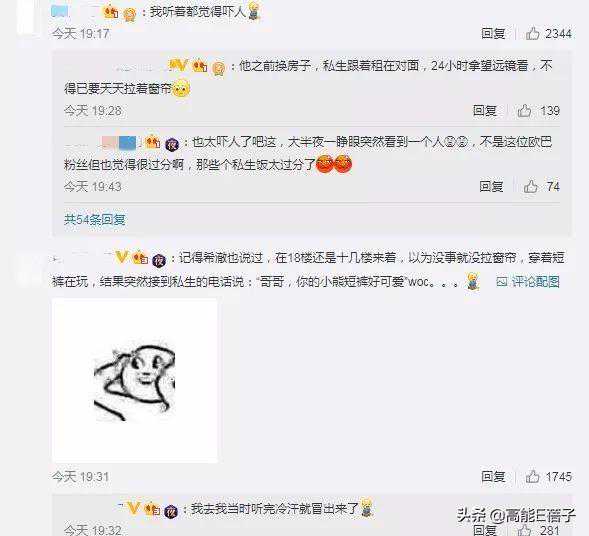Click the blurred username of the 19:43 replier

(101, 143)
